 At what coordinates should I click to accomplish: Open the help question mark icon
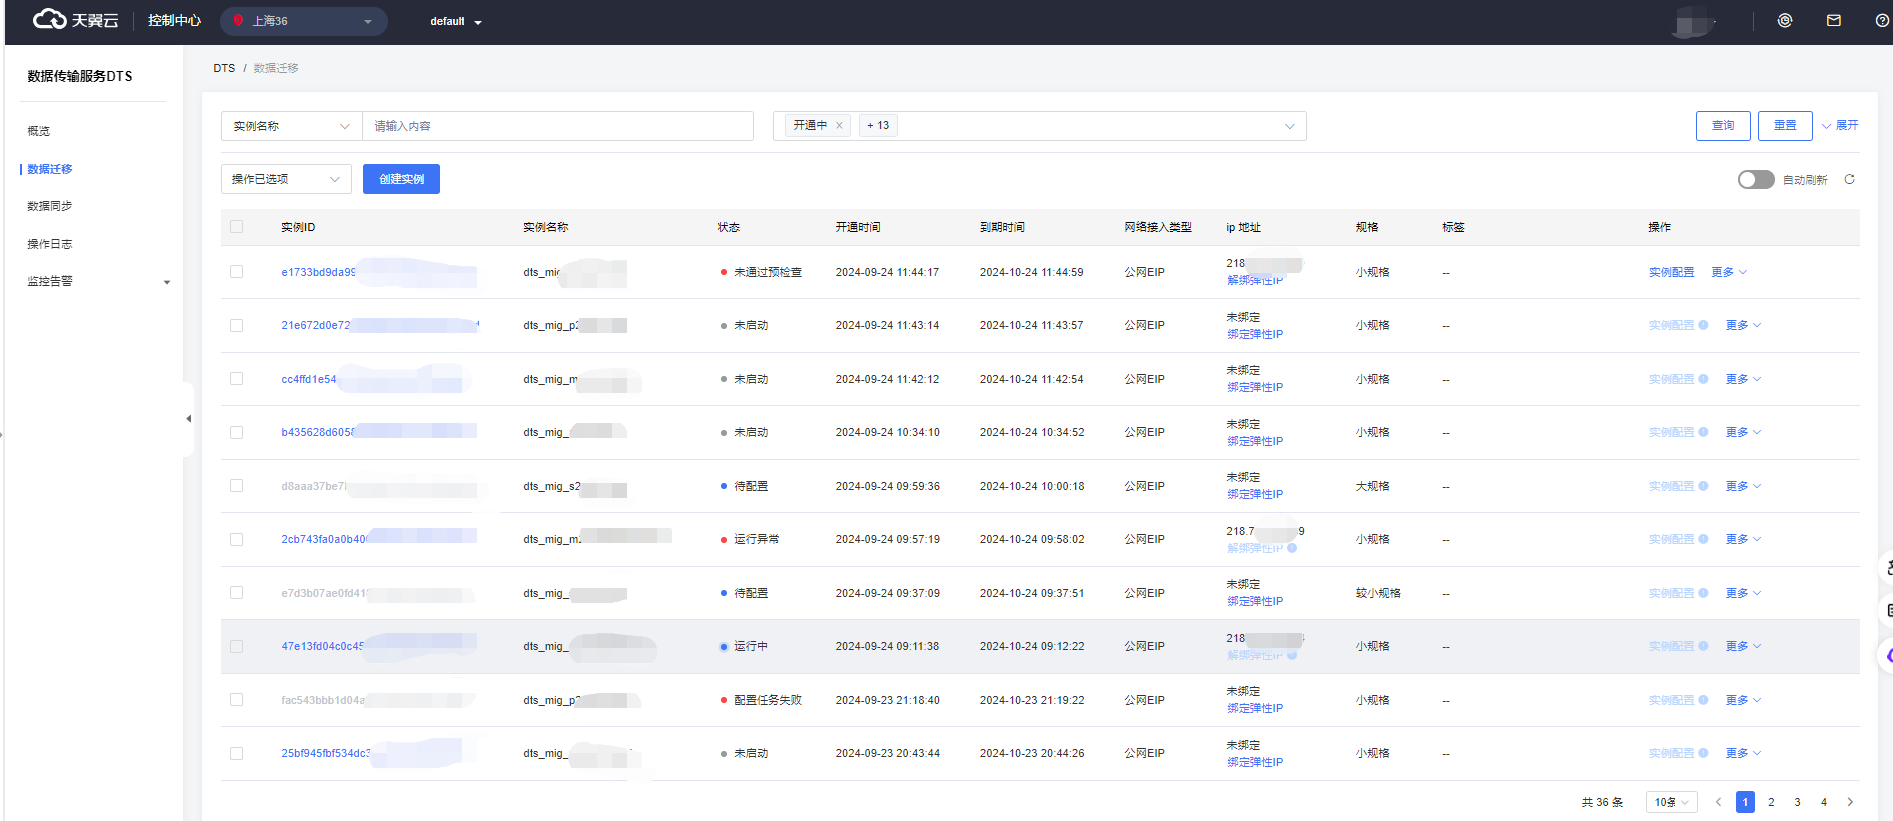click(1882, 20)
